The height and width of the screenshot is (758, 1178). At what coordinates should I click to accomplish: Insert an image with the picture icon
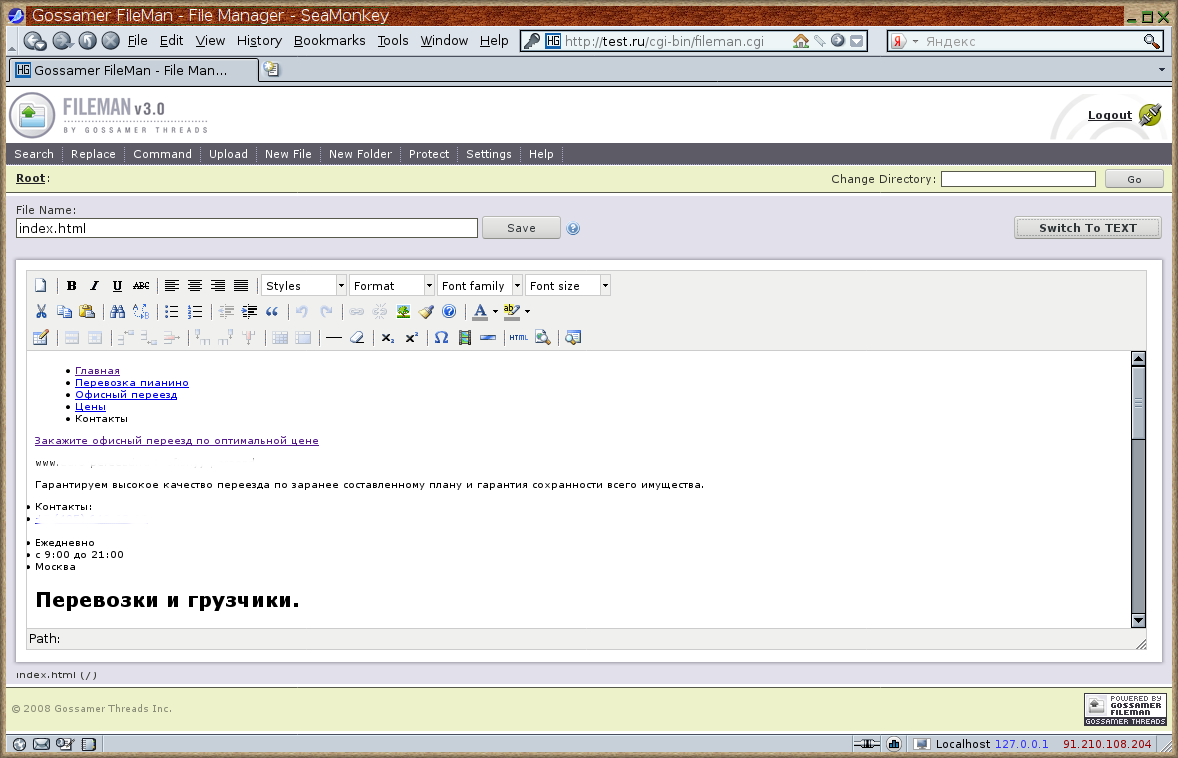coord(403,312)
